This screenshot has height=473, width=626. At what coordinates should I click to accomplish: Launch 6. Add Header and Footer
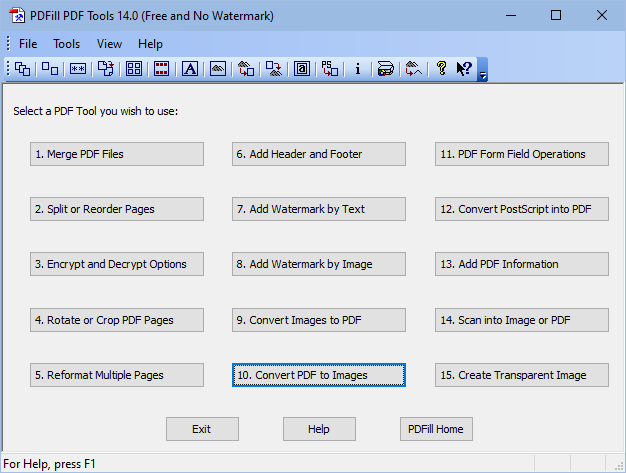click(x=319, y=154)
